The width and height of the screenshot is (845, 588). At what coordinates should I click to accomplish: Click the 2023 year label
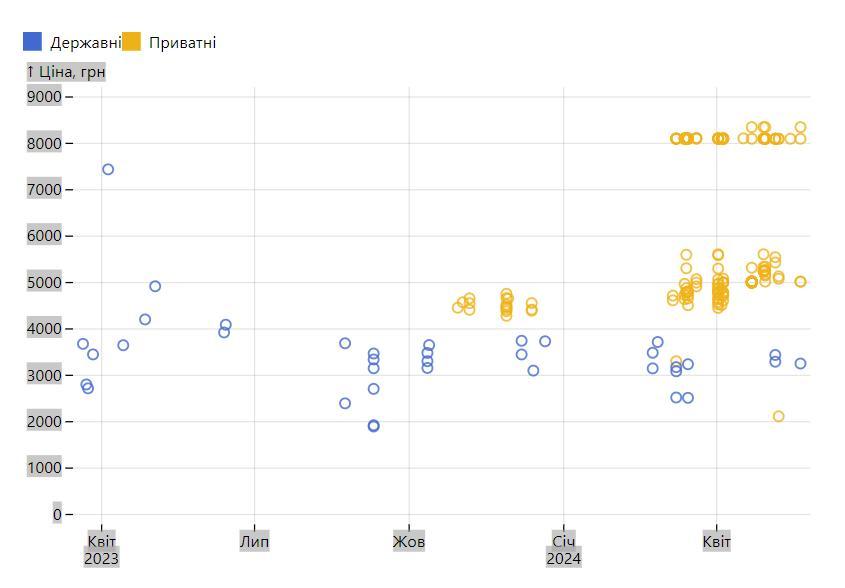pyautogui.click(x=101, y=558)
